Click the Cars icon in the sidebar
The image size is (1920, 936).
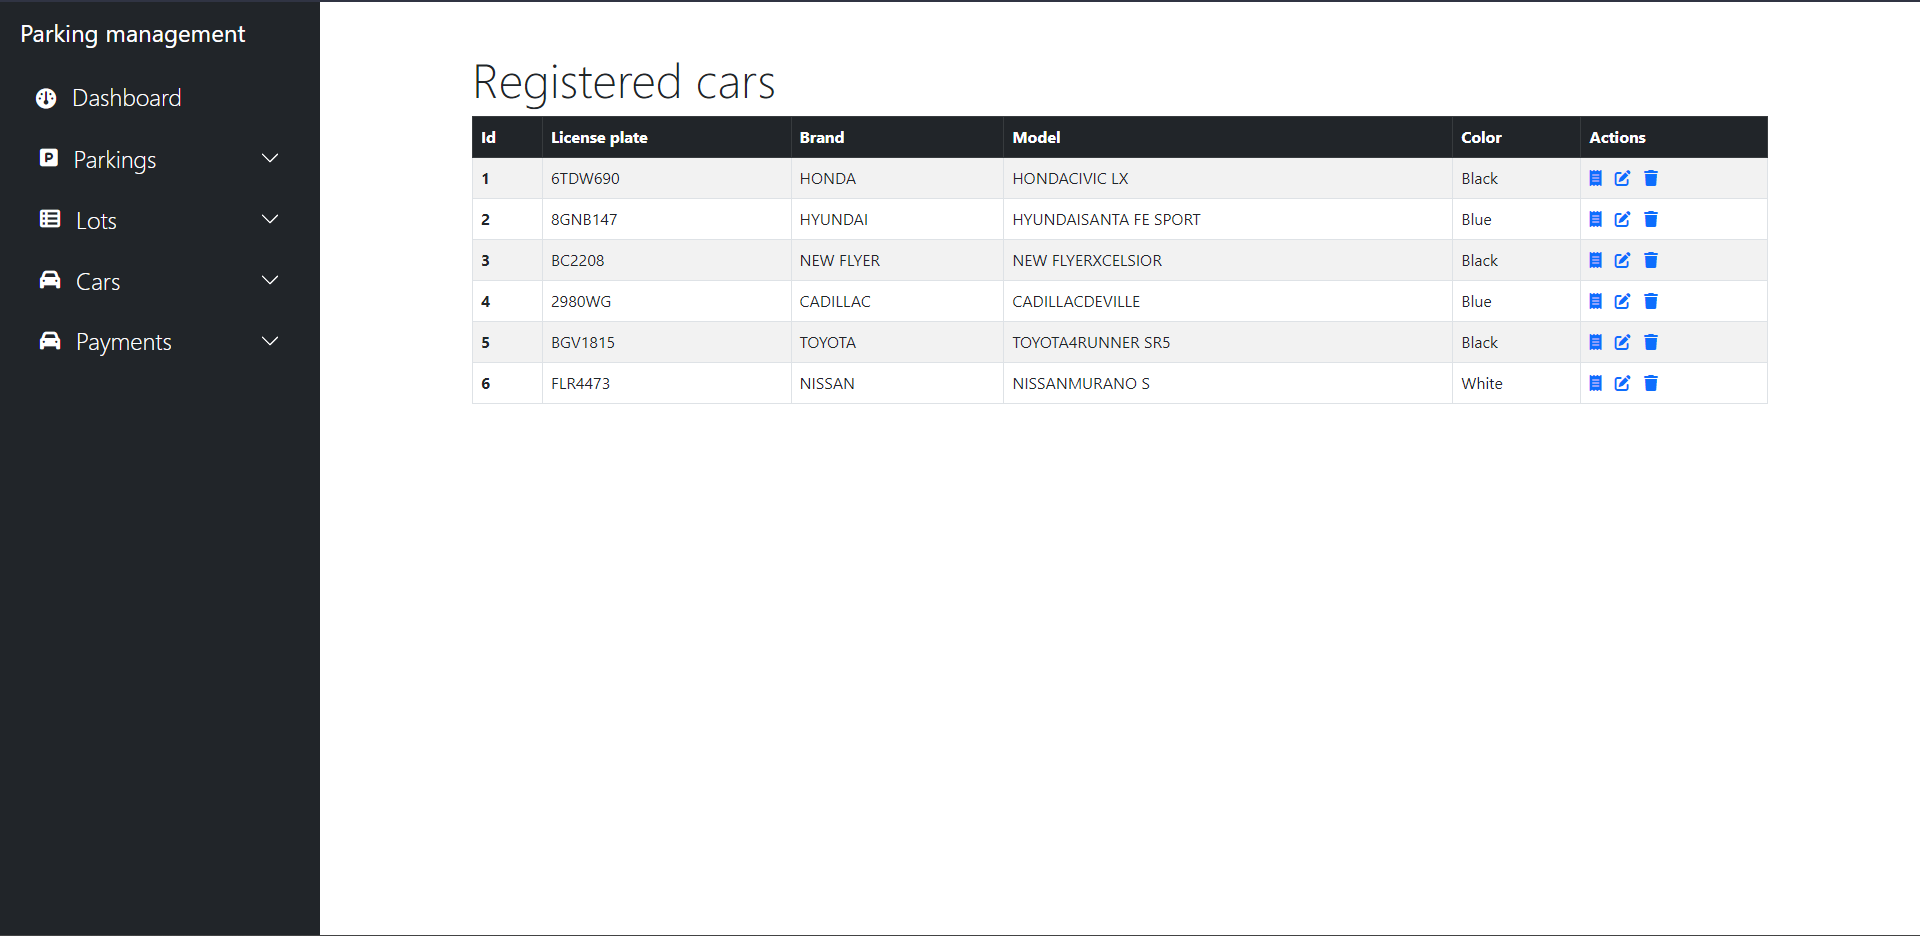click(49, 280)
